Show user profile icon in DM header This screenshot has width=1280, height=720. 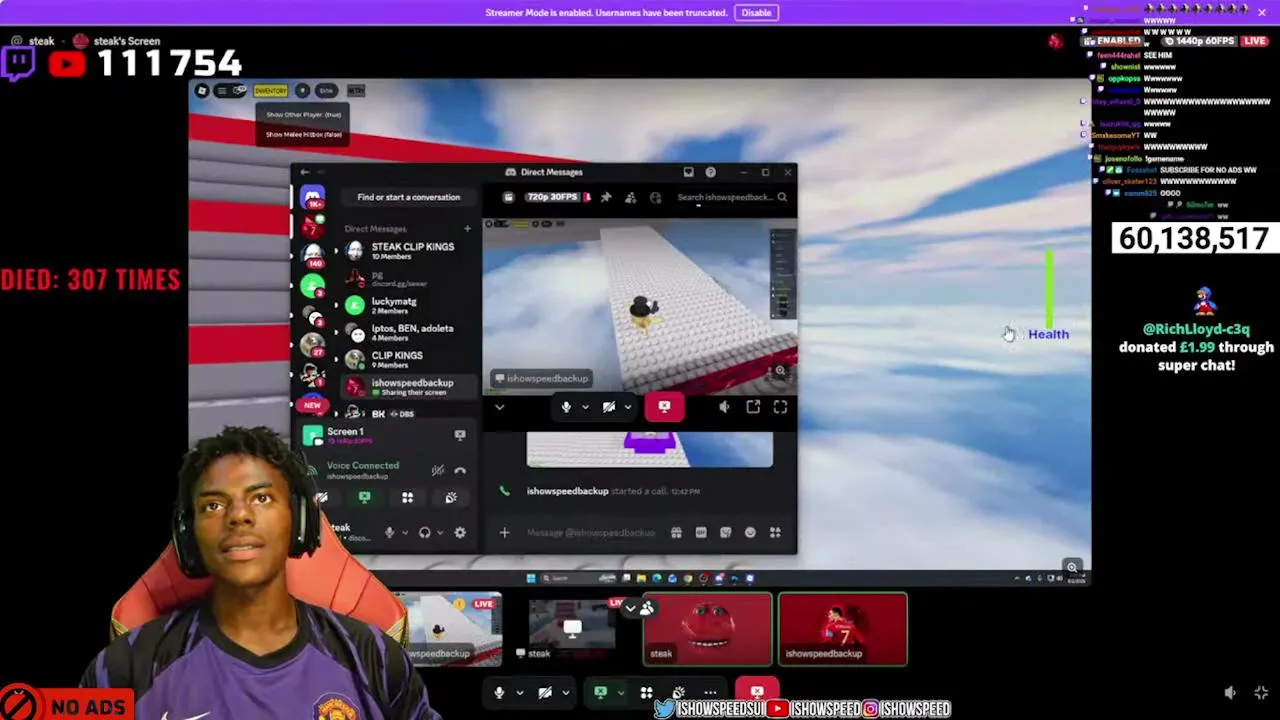click(x=655, y=197)
